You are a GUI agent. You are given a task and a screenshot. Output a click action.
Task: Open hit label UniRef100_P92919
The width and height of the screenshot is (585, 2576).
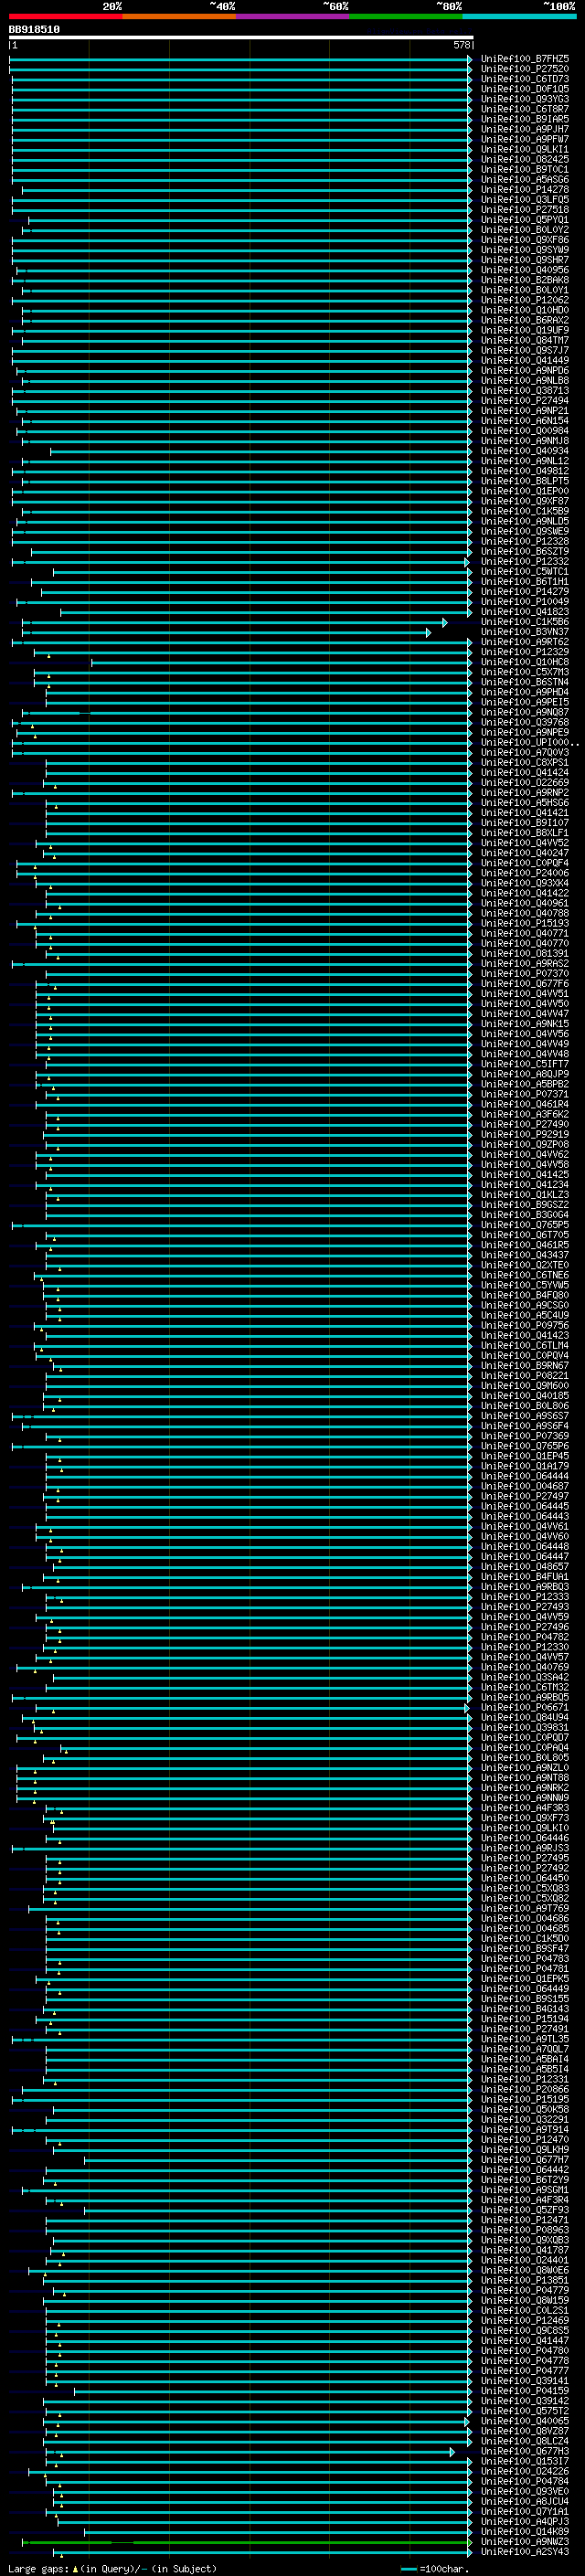524,1134
